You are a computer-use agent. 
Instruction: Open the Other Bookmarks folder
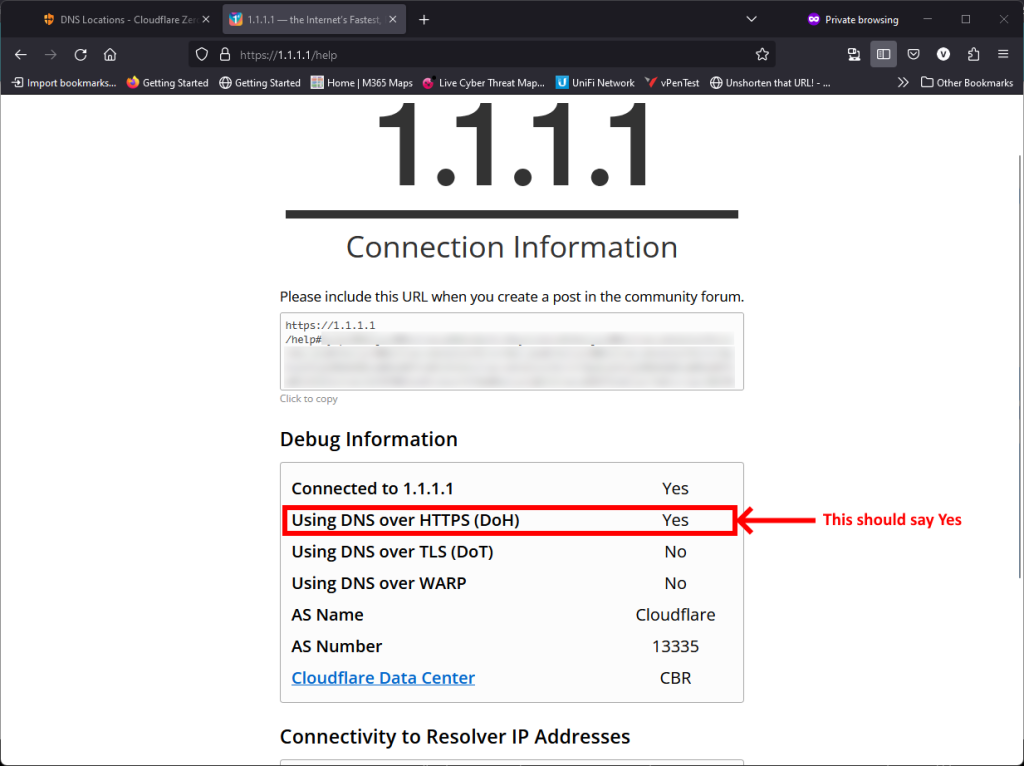click(x=967, y=83)
